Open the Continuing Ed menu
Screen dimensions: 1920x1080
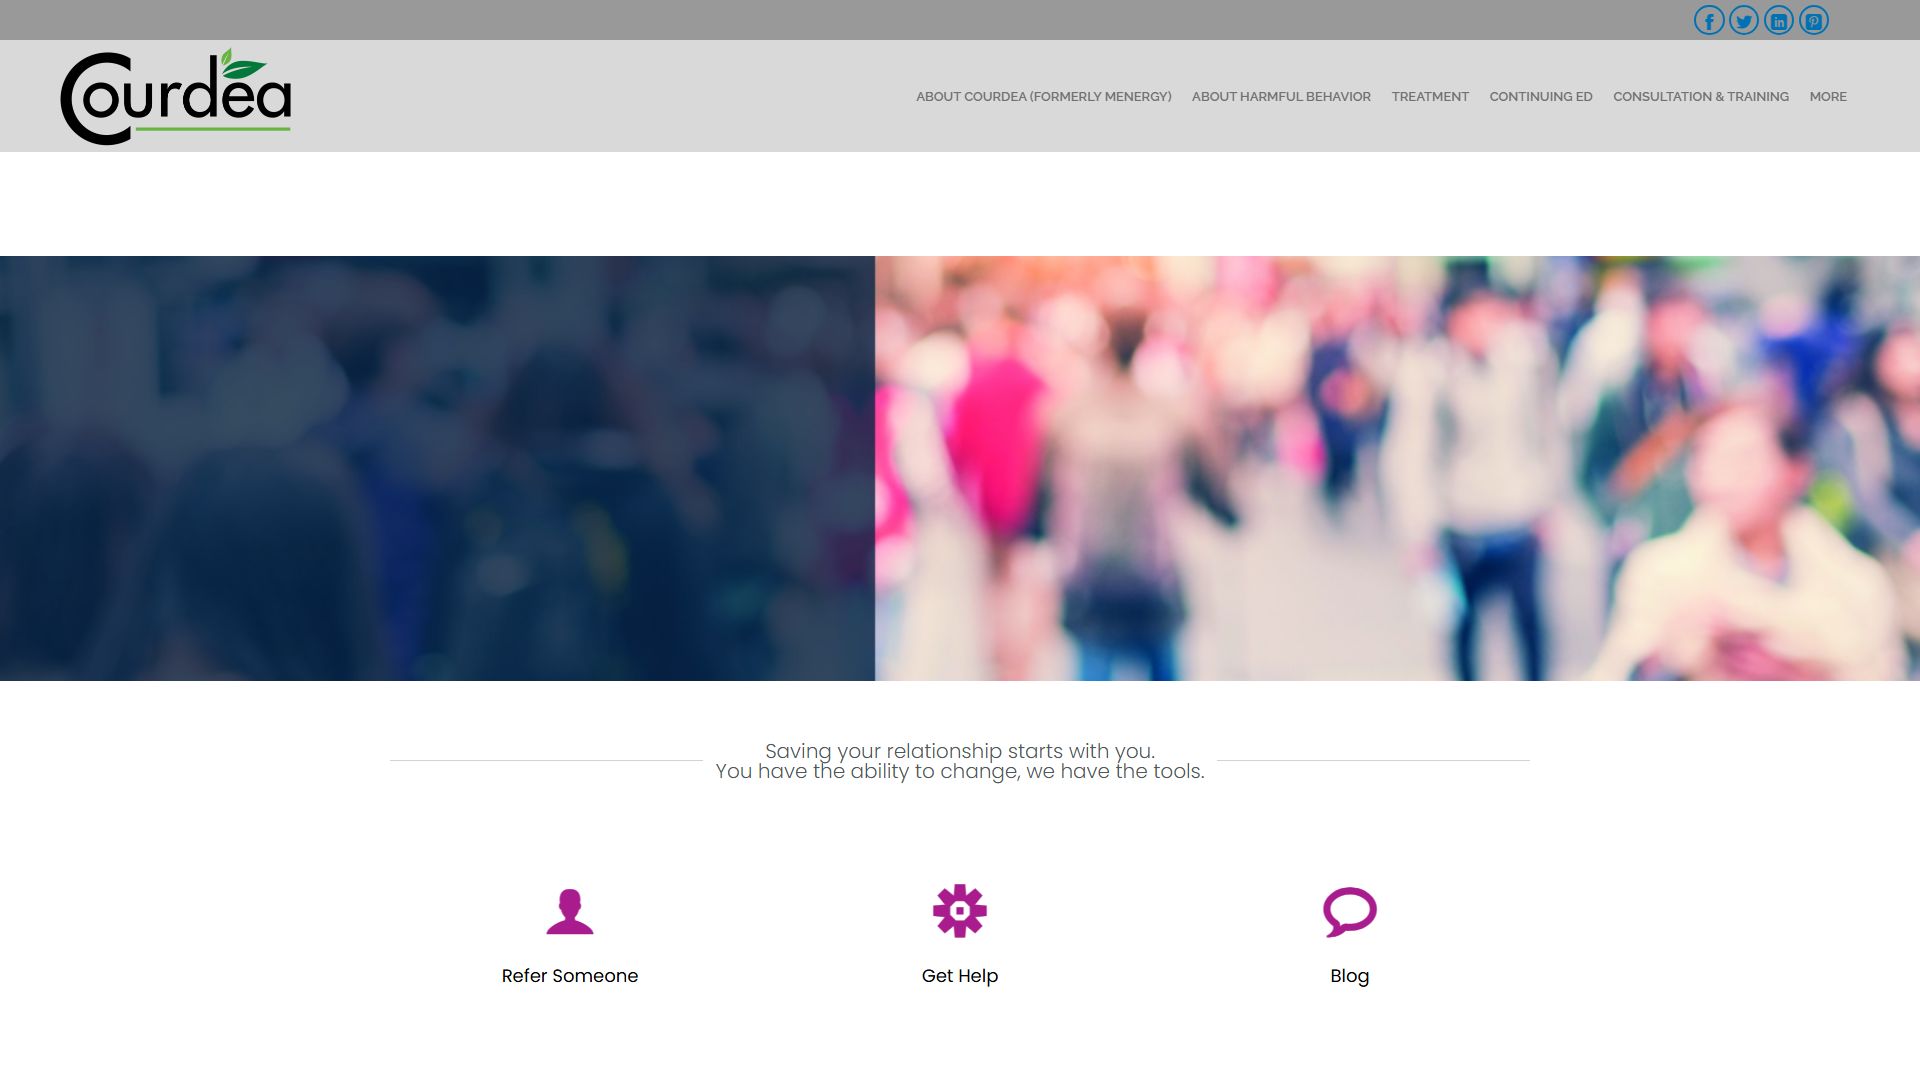click(1541, 97)
